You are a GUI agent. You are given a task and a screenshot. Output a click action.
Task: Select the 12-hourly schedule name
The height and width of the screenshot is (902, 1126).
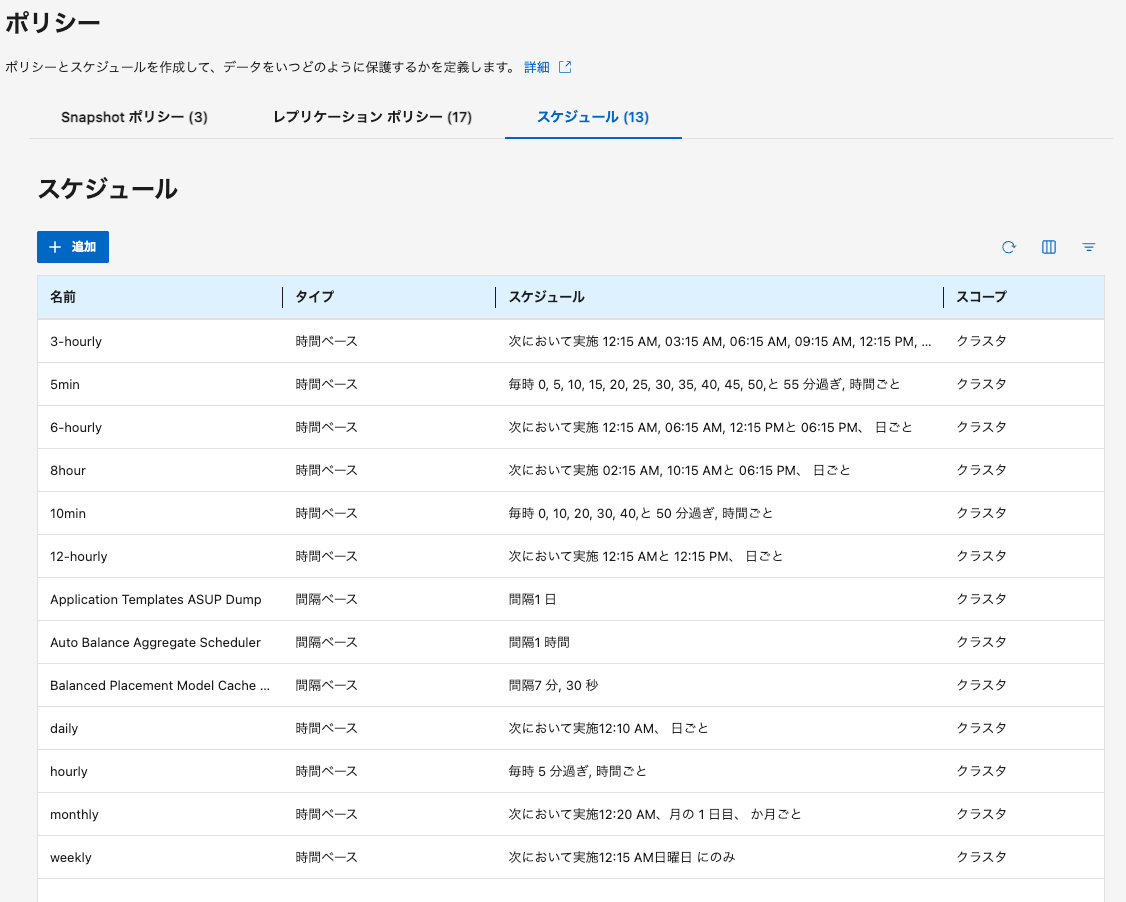click(78, 557)
